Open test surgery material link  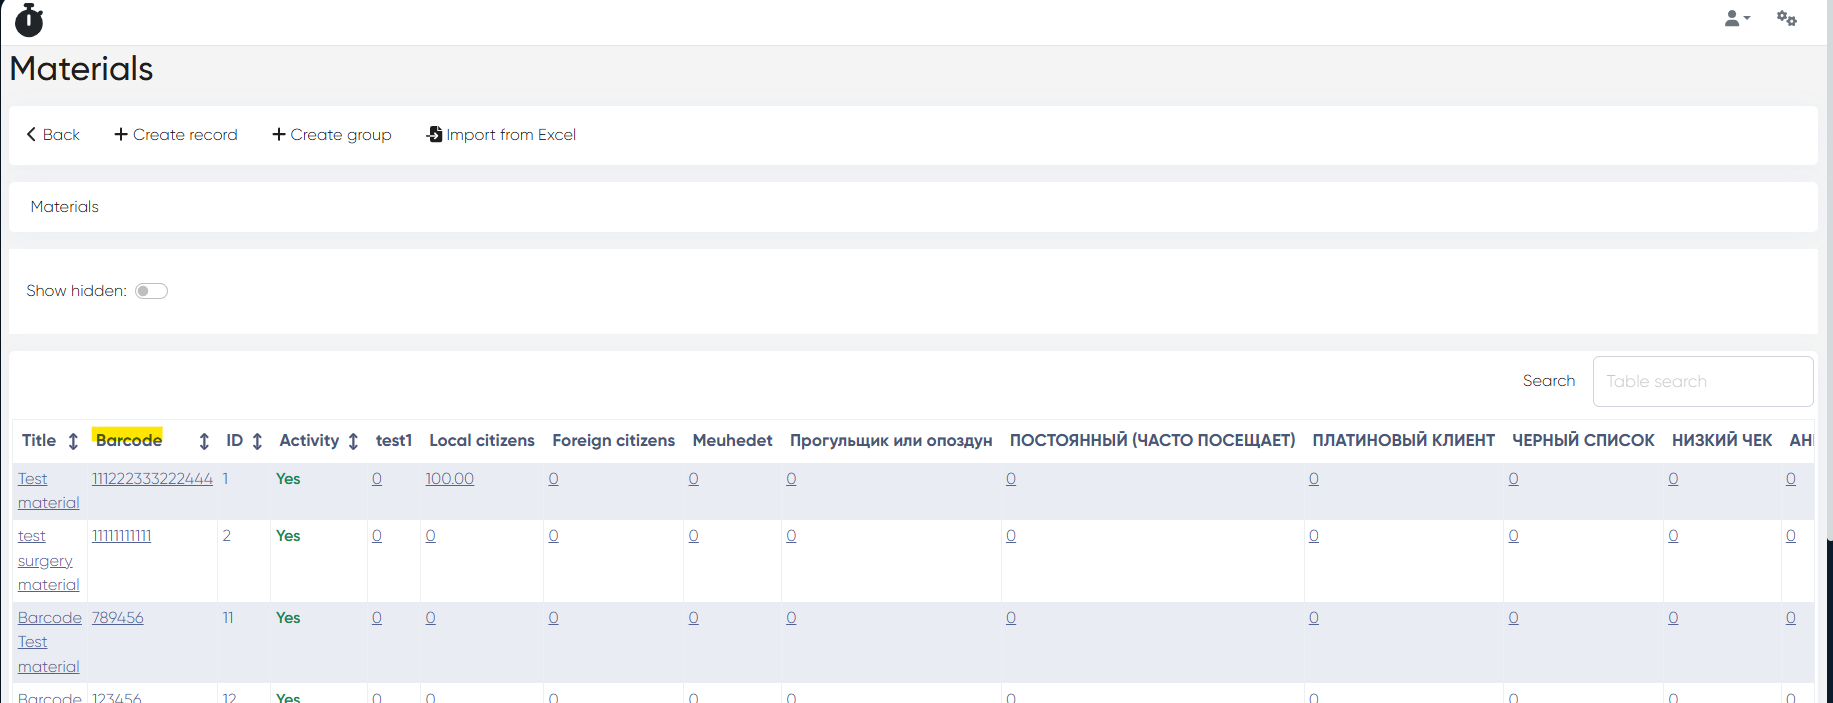click(47, 561)
